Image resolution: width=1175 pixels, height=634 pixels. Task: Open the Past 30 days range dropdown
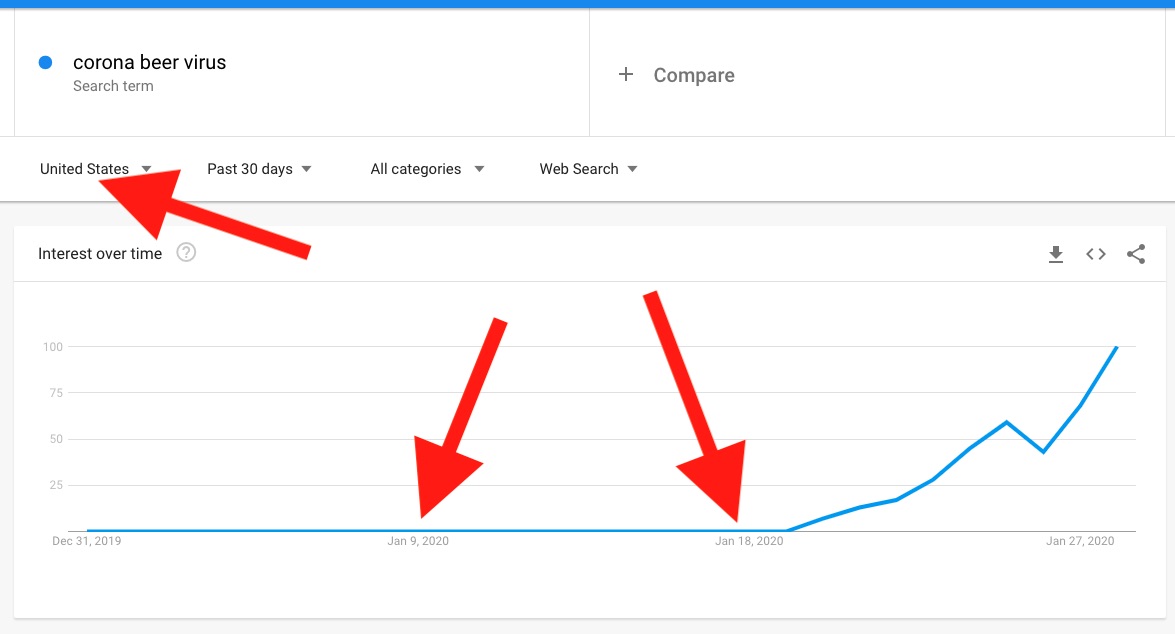point(259,169)
